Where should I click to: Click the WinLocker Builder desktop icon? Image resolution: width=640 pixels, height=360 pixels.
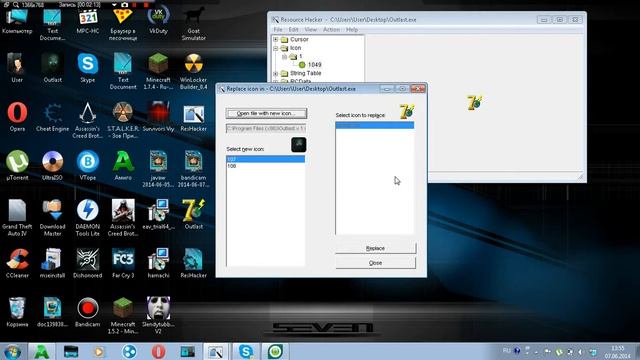[x=193, y=71]
